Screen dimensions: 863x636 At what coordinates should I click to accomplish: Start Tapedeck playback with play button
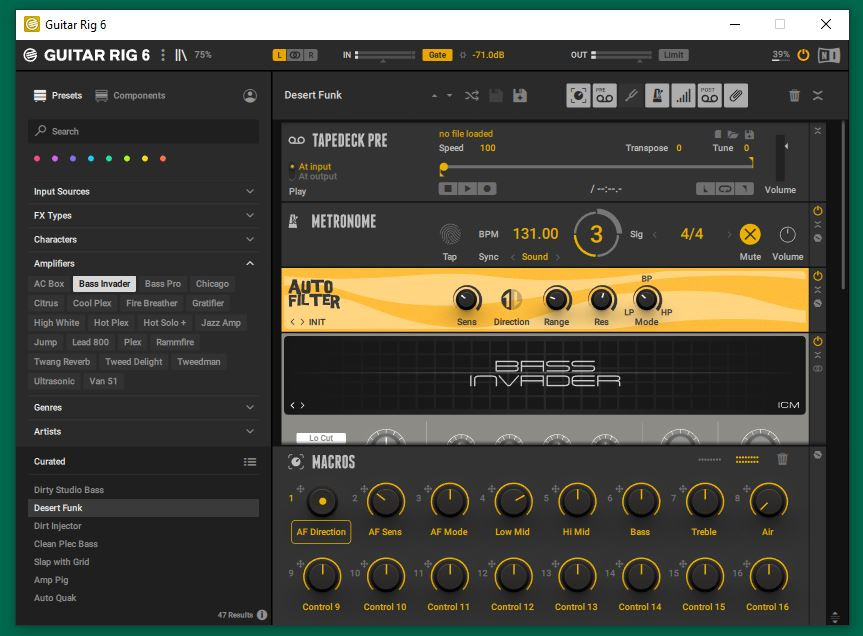[467, 189]
